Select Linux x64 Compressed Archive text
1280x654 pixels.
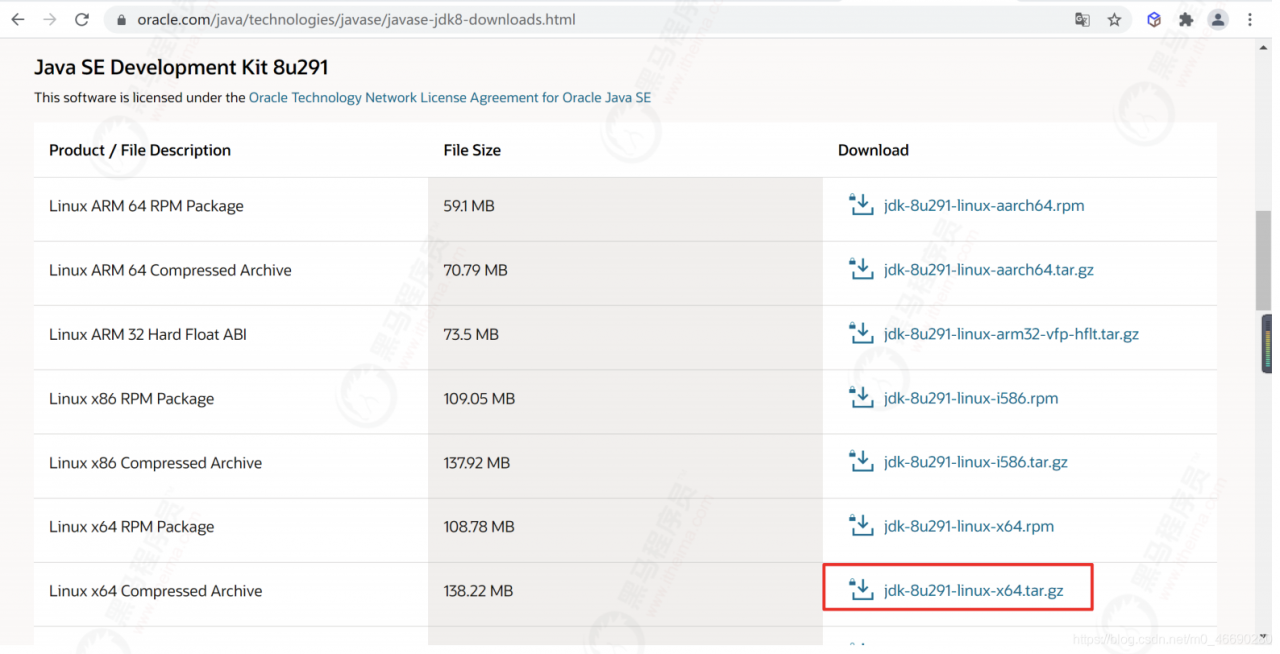pyautogui.click(x=155, y=591)
